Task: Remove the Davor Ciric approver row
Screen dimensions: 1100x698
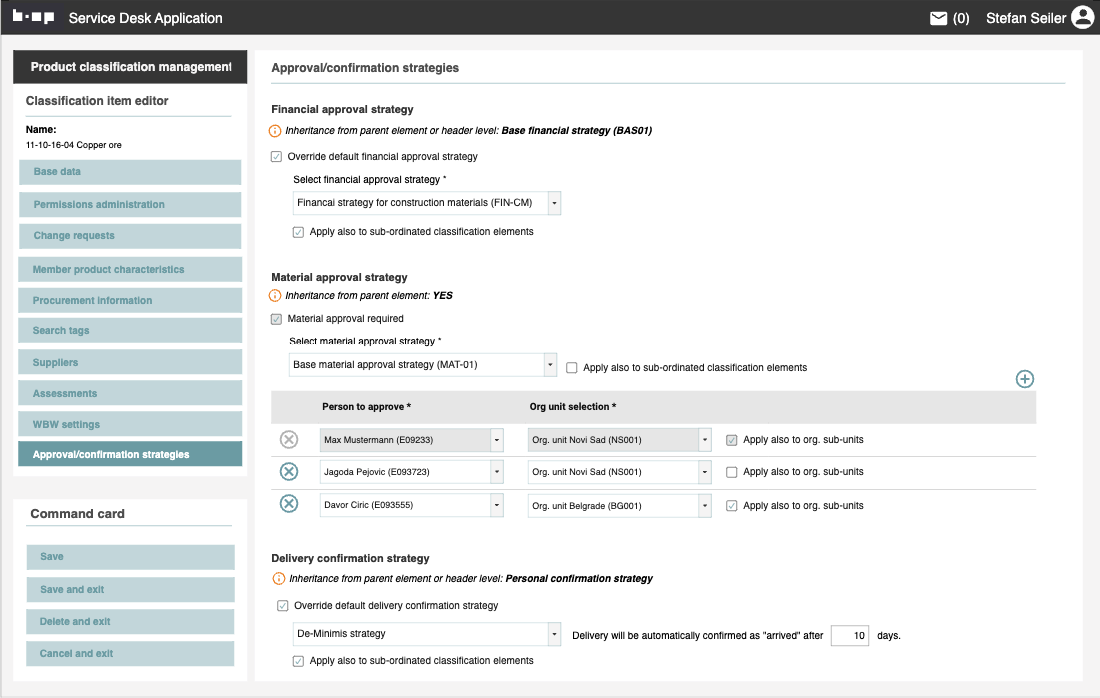Action: [289, 504]
